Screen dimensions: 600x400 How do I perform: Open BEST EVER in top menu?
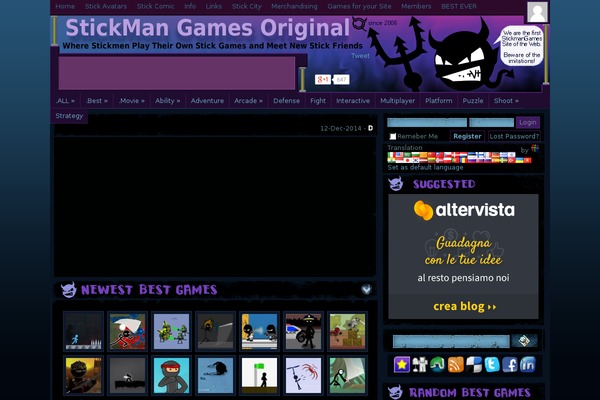click(459, 7)
